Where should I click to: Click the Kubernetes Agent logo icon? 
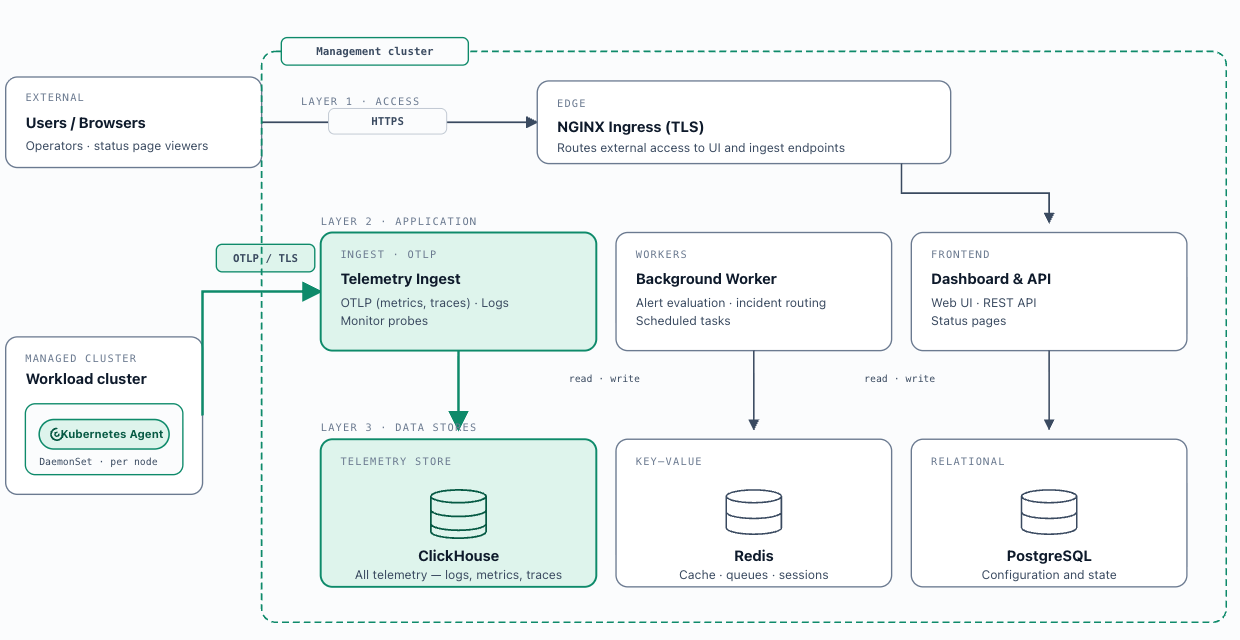click(x=57, y=434)
